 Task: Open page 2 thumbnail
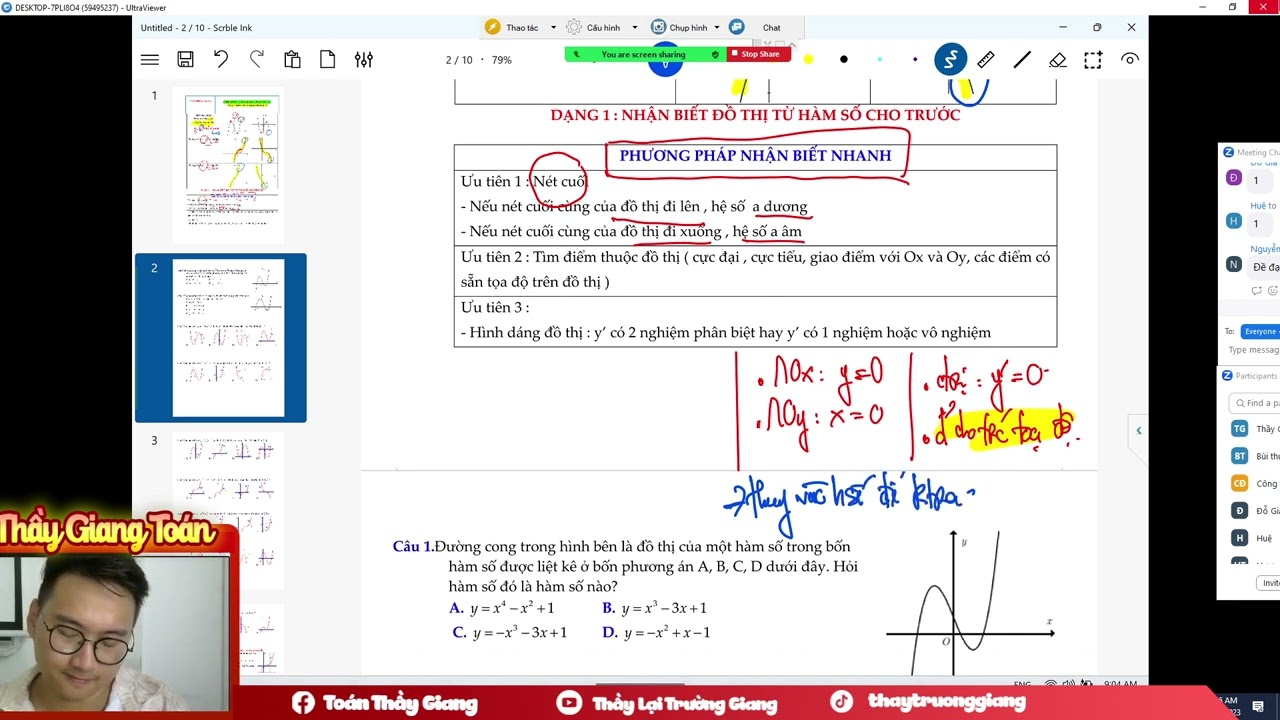(x=228, y=338)
